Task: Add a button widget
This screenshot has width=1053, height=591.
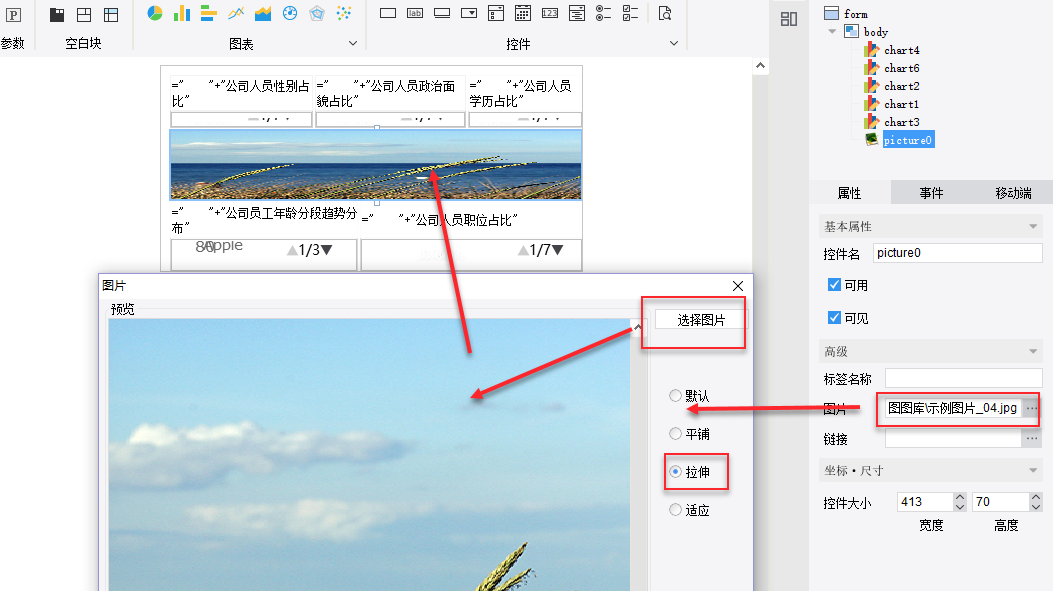Action: pyautogui.click(x=442, y=13)
